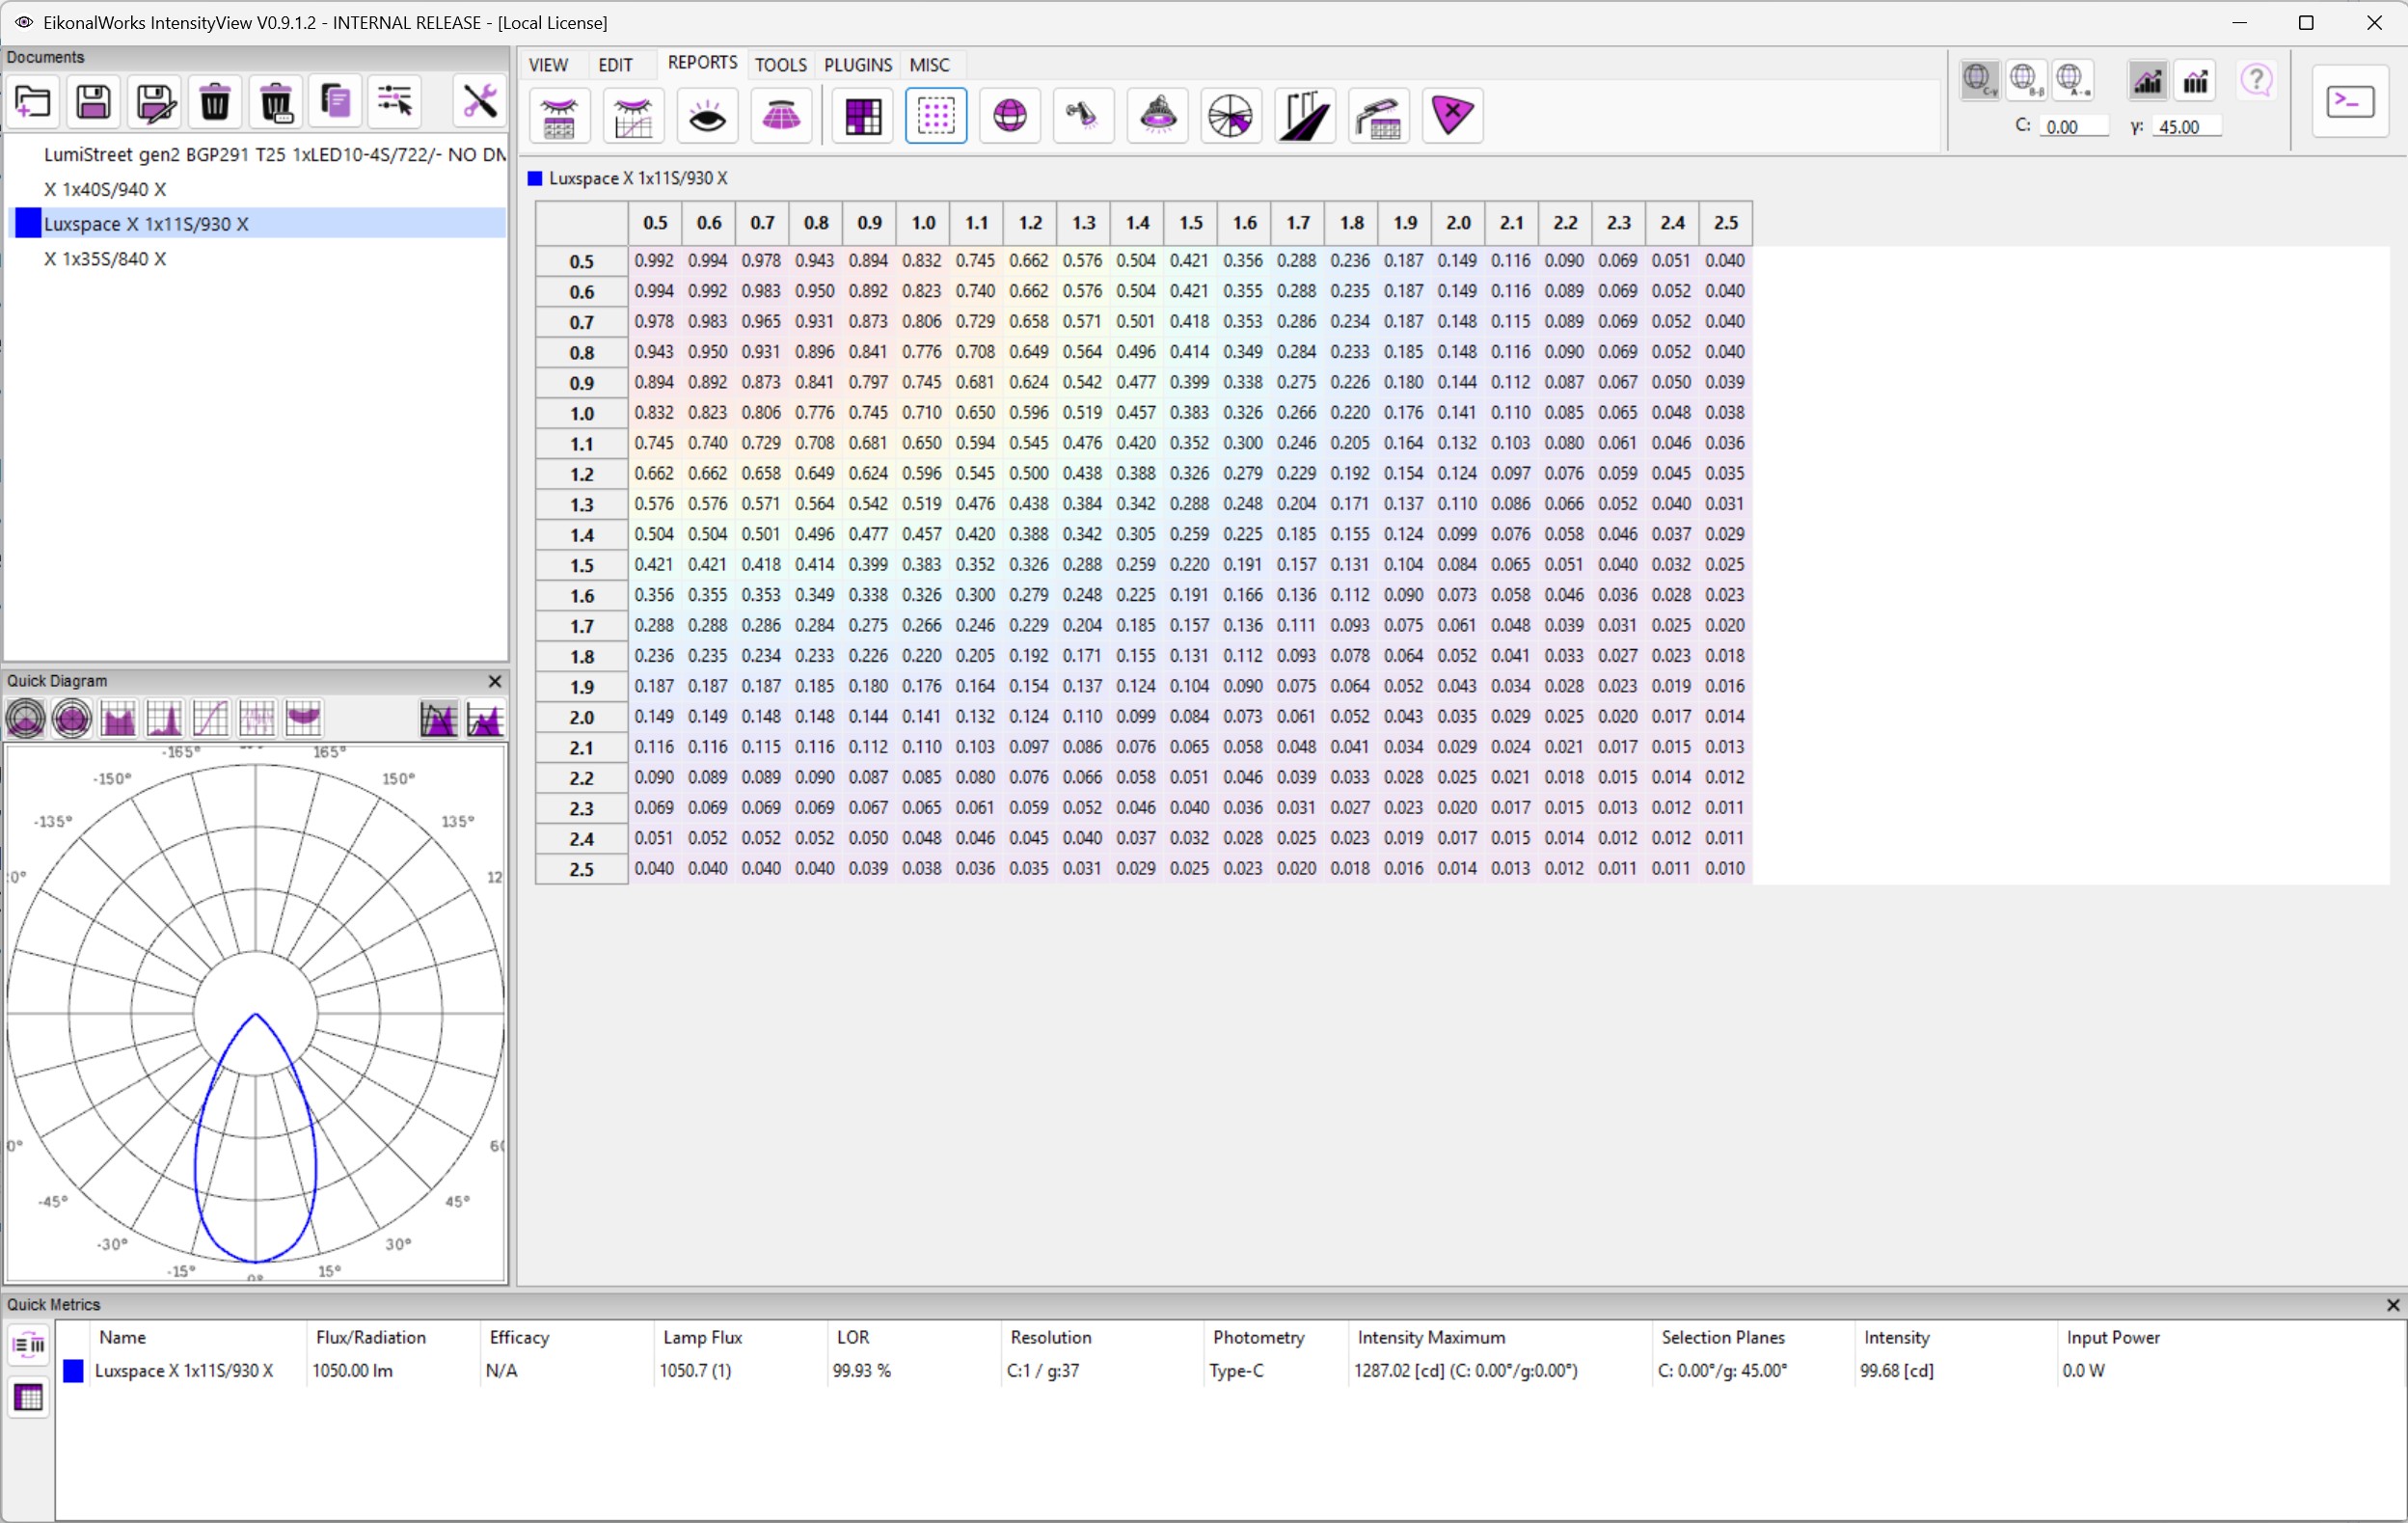Screen dimensions: 2408x1523
Task: Click the road with street poles icon
Action: [x=1305, y=116]
